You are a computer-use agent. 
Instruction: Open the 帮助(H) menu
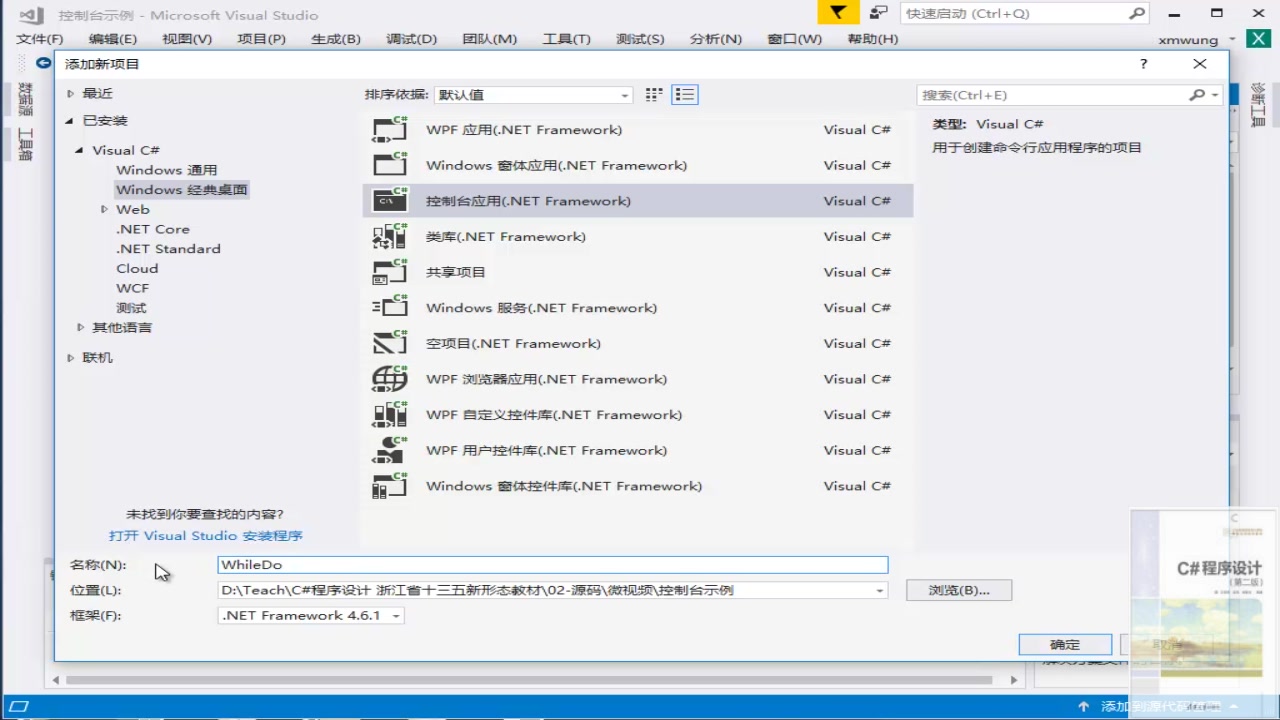point(873,39)
